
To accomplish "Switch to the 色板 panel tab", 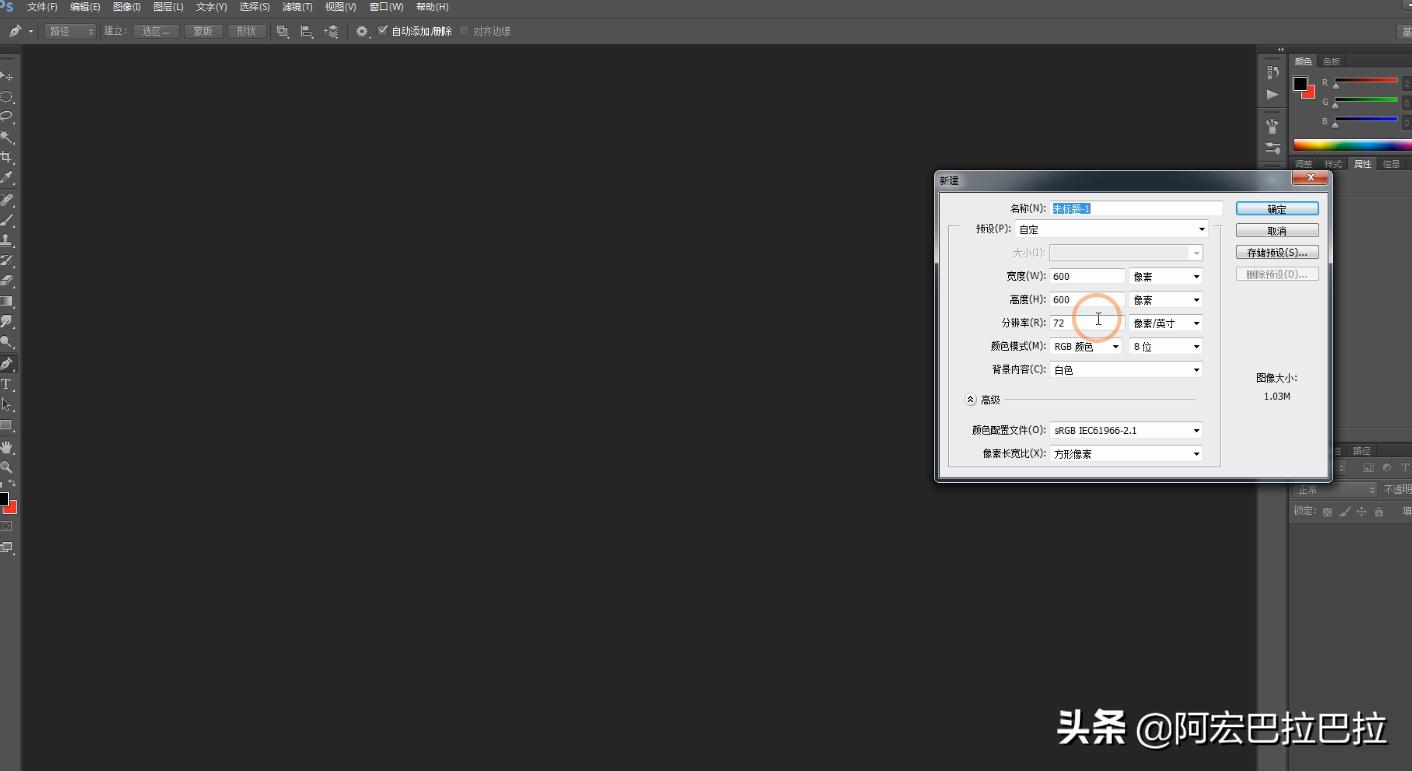I will (1330, 60).
